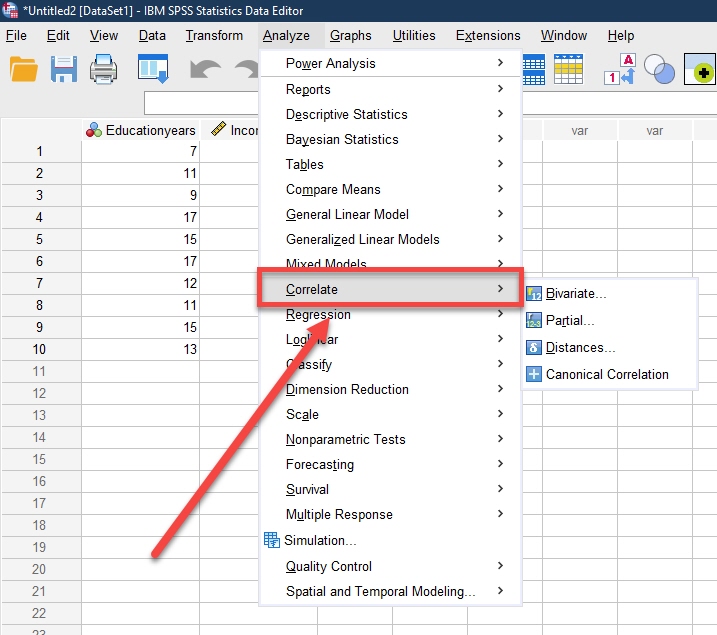This screenshot has height=635, width=717.
Task: Open the File menu
Action: (x=16, y=36)
